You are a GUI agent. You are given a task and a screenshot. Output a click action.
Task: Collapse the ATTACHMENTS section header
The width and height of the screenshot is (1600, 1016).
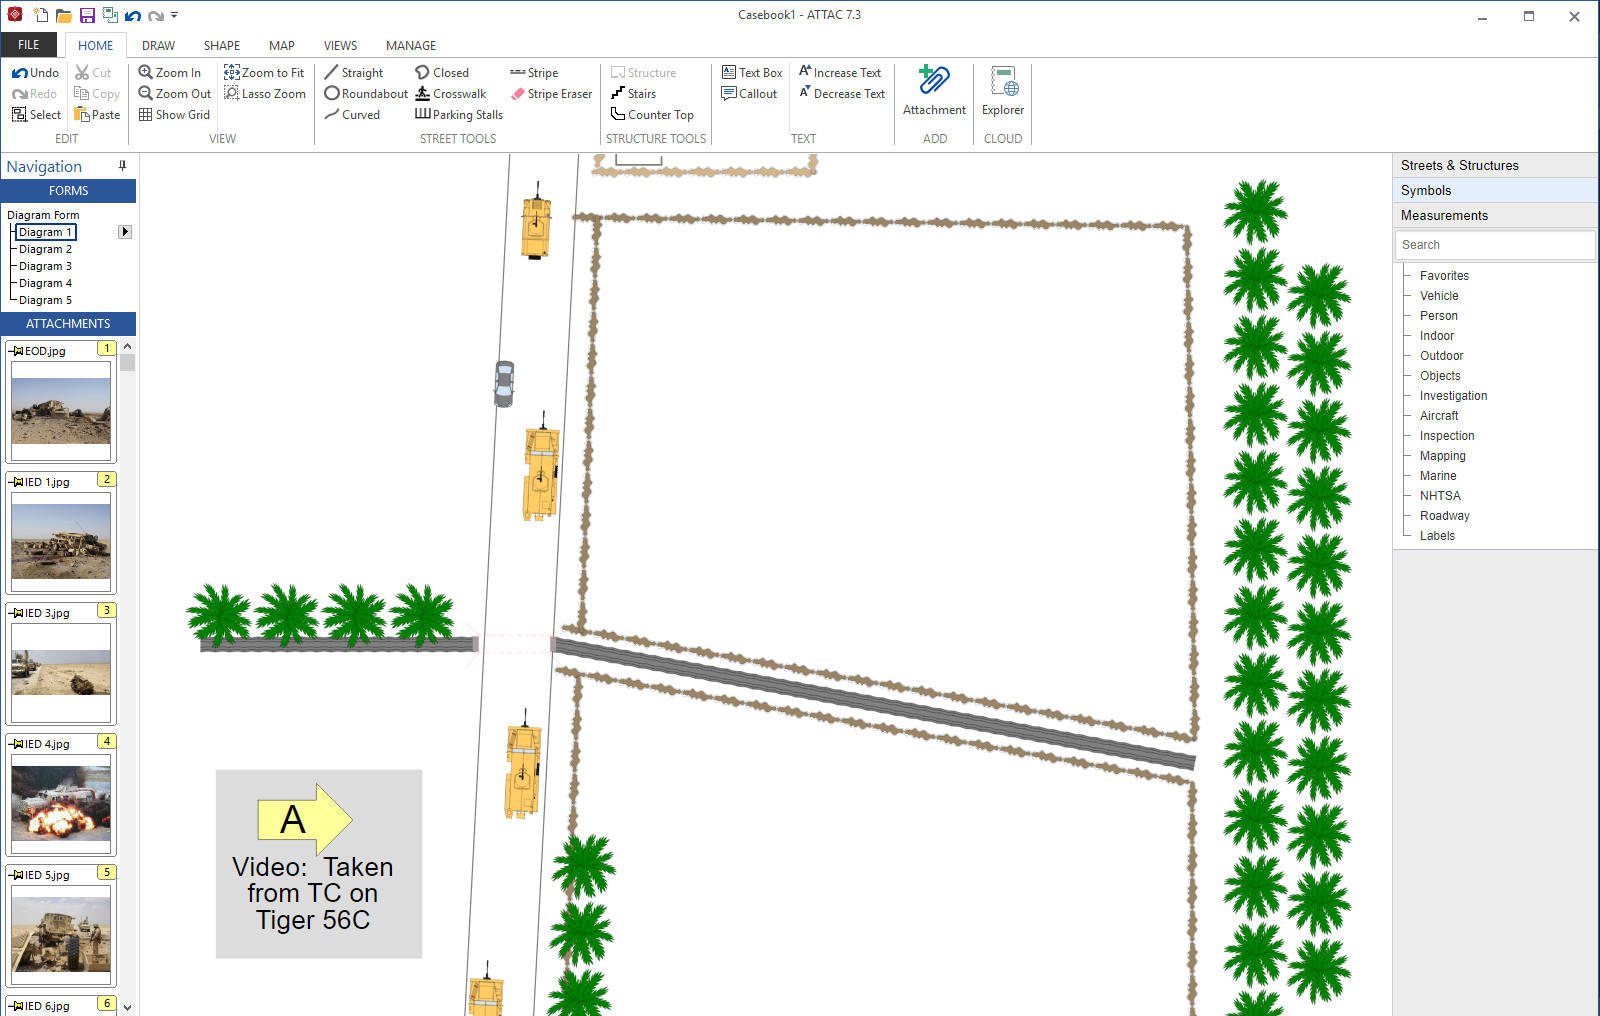click(68, 323)
